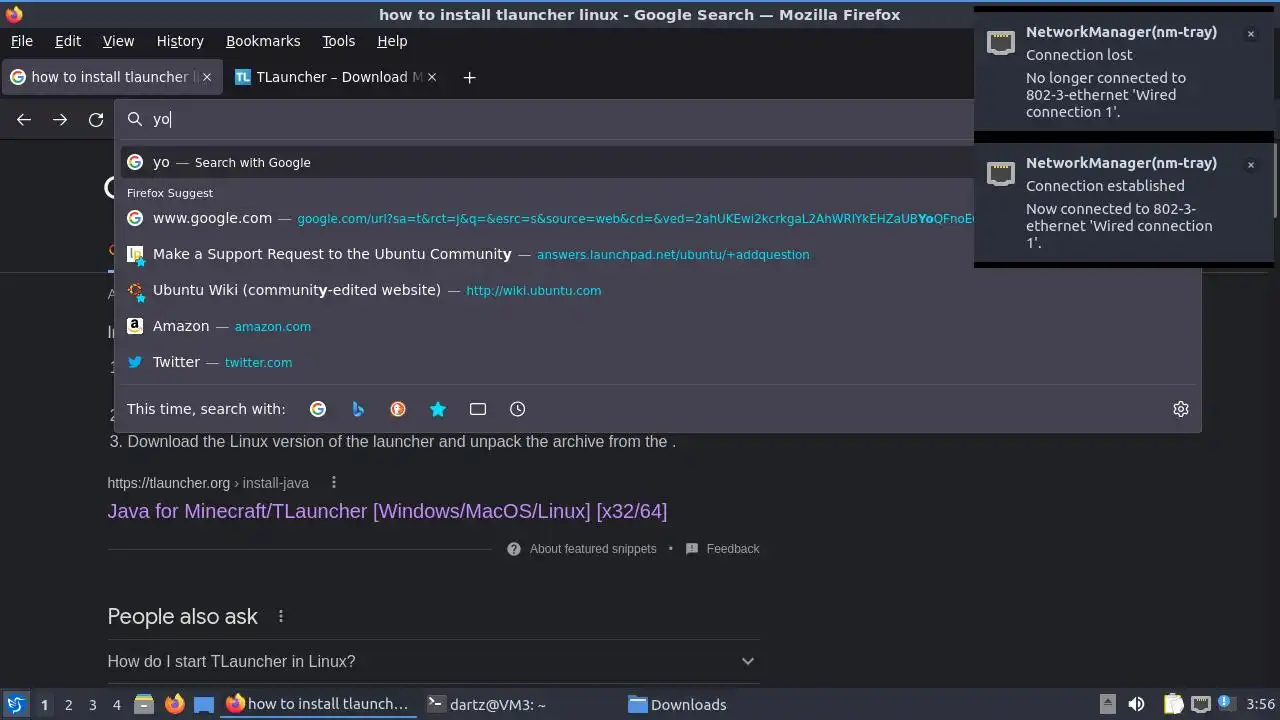Image resolution: width=1280 pixels, height=720 pixels.
Task: Open the removable media tray icon
Action: point(1107,704)
